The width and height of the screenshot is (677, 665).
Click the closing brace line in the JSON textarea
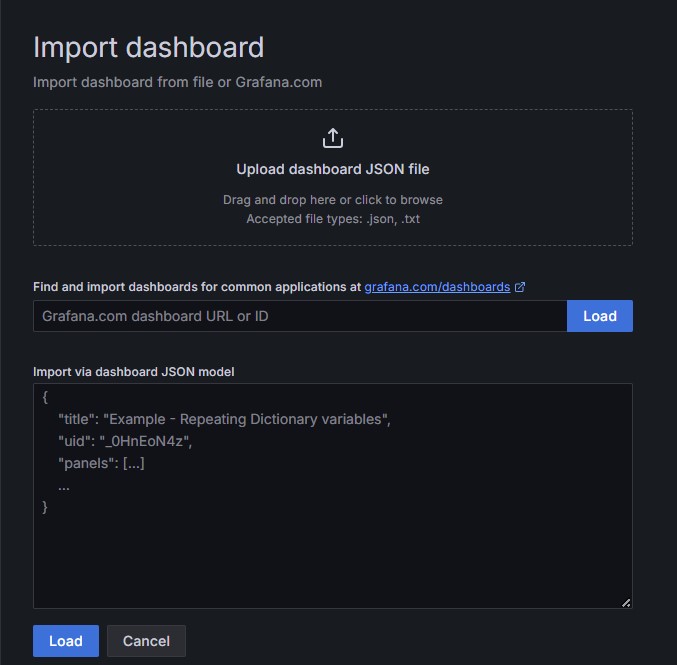coord(45,507)
